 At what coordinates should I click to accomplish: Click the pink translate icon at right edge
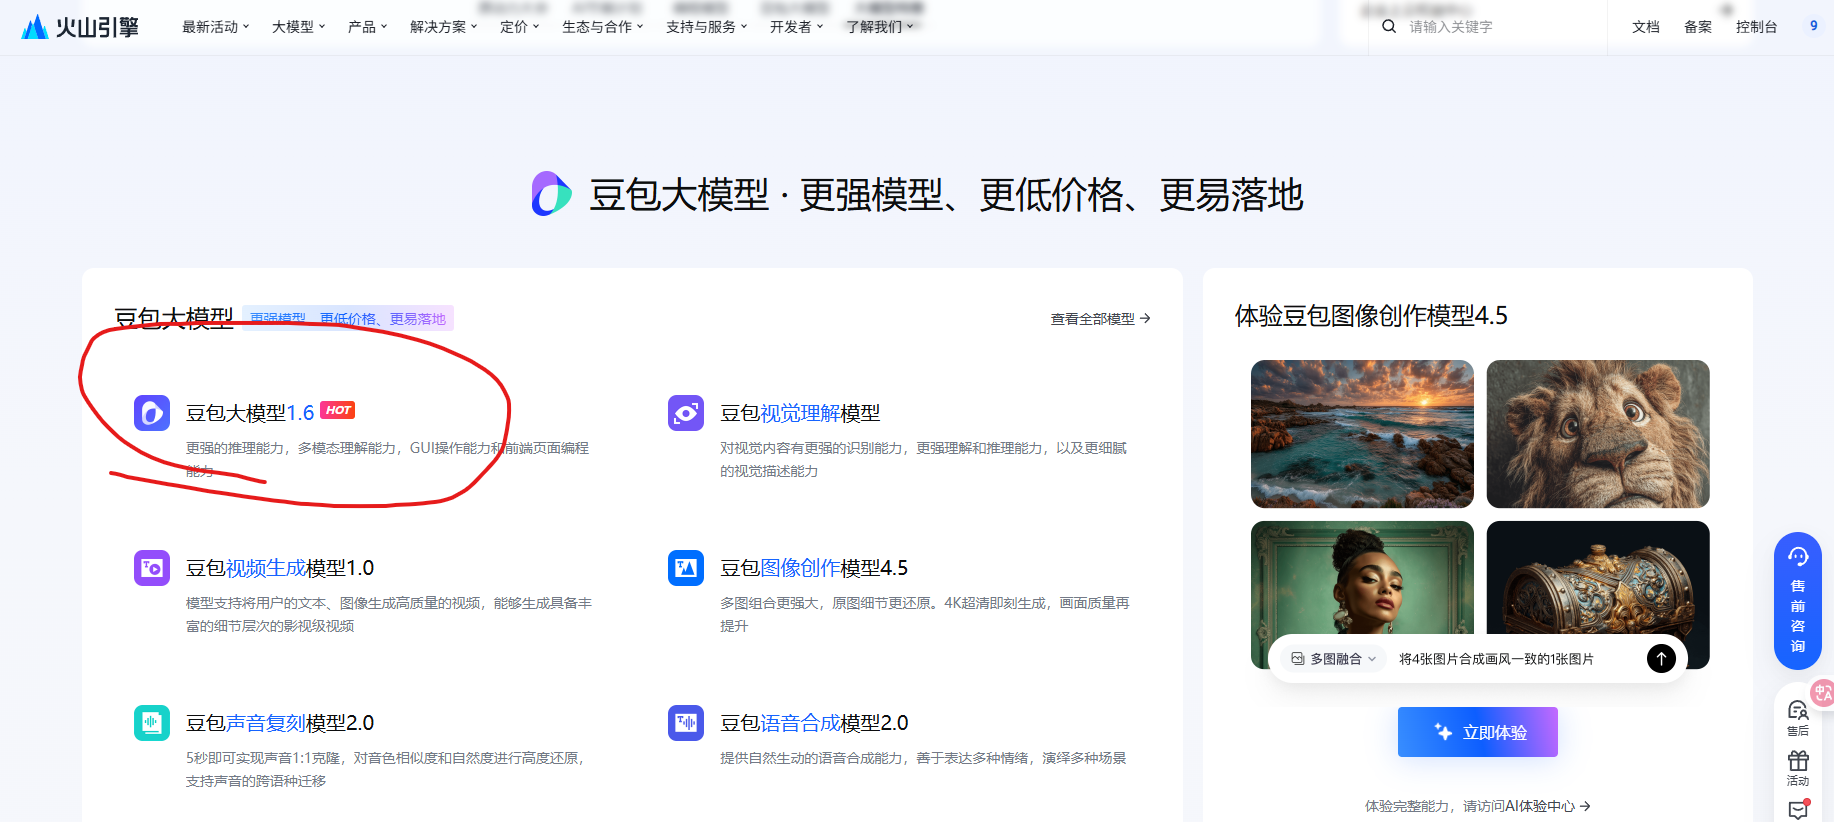[1823, 693]
